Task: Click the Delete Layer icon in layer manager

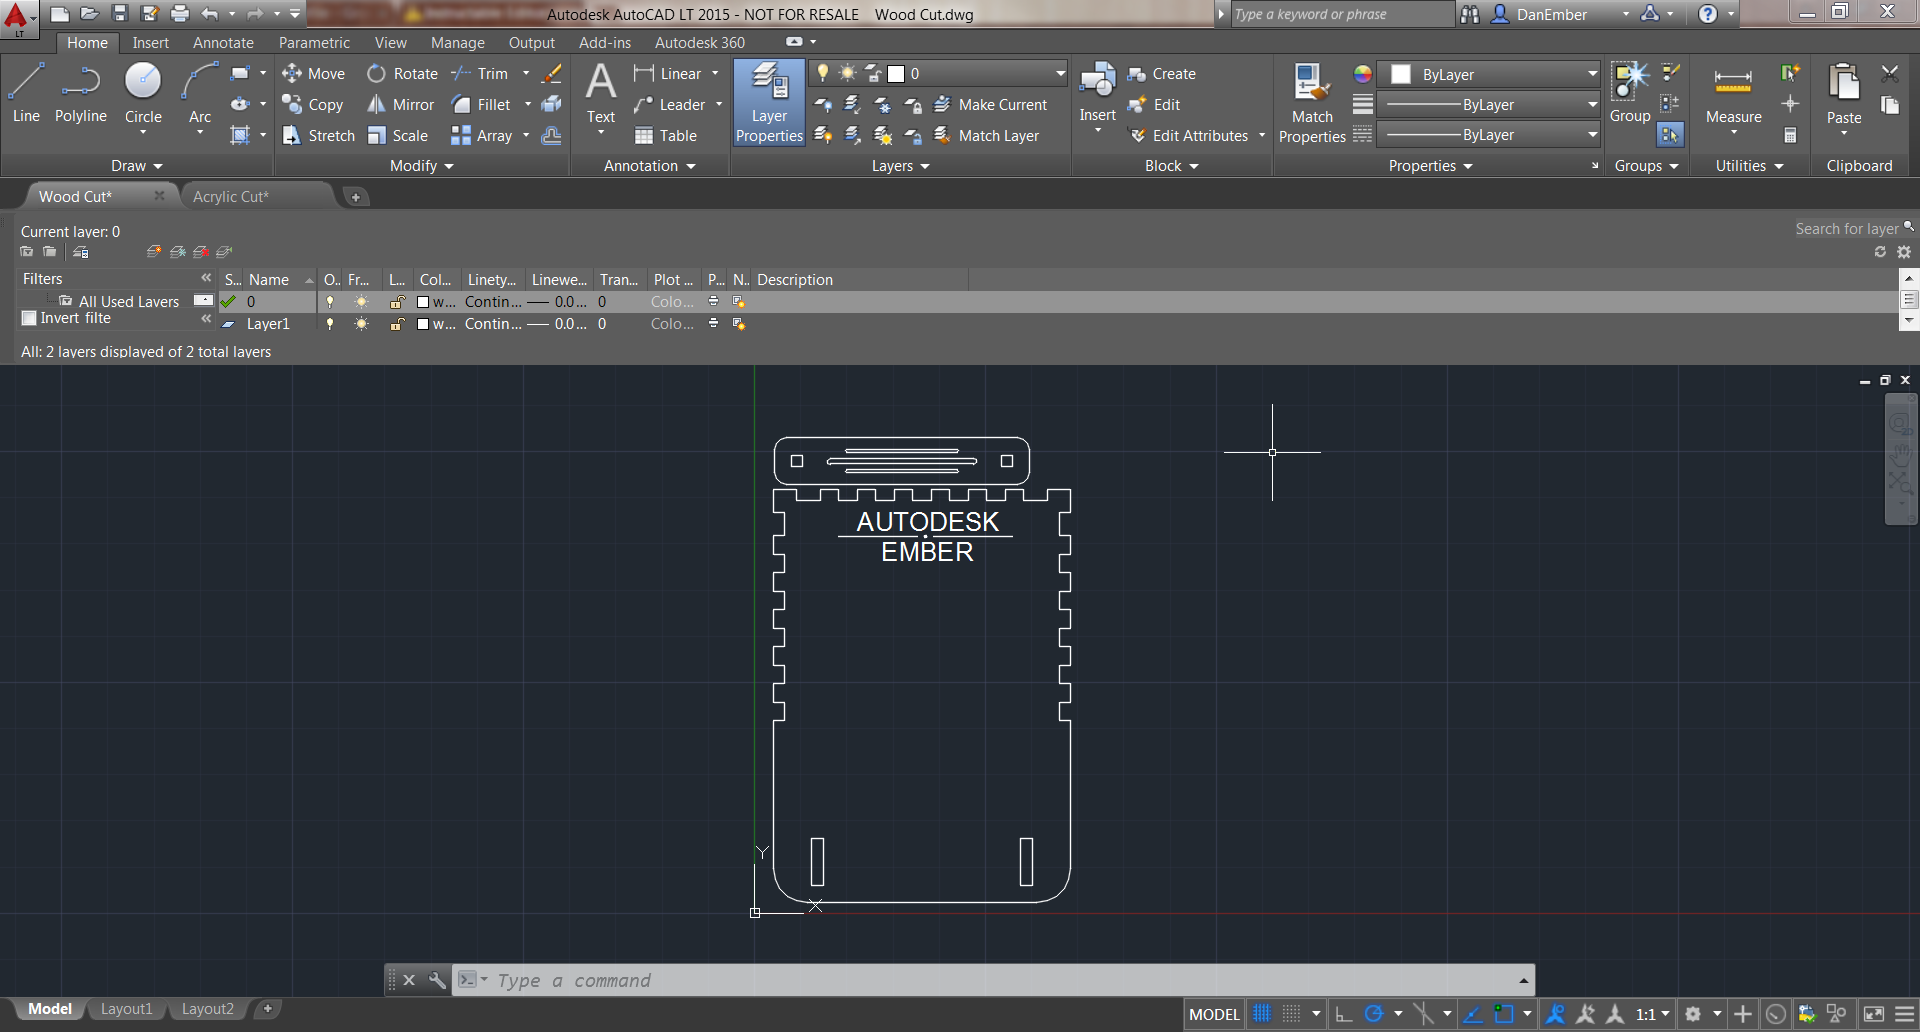Action: [x=201, y=252]
